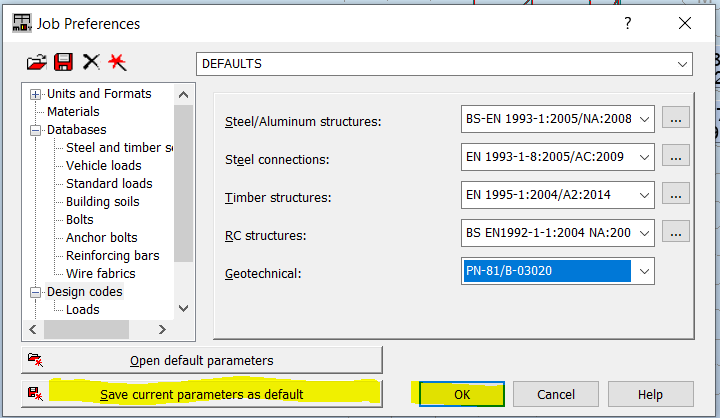Select Building soils in the tree
720x418 pixels.
102,202
